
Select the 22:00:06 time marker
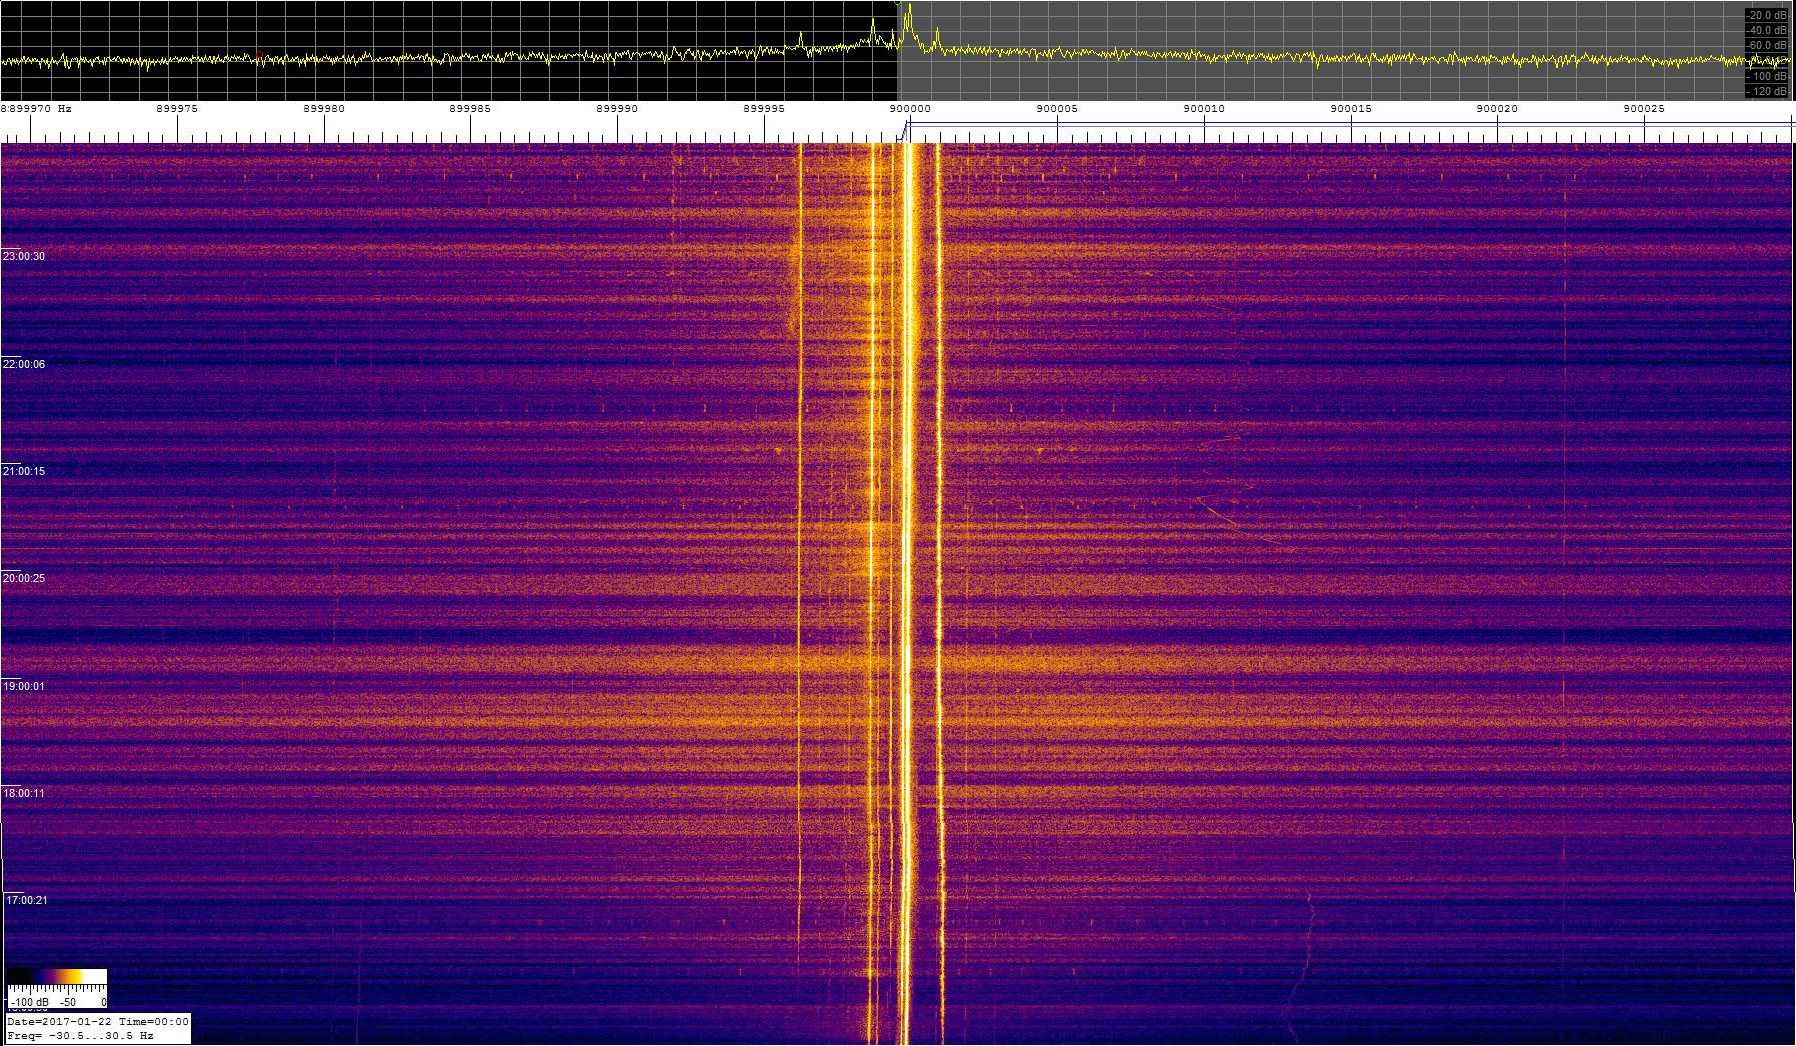(x=24, y=364)
